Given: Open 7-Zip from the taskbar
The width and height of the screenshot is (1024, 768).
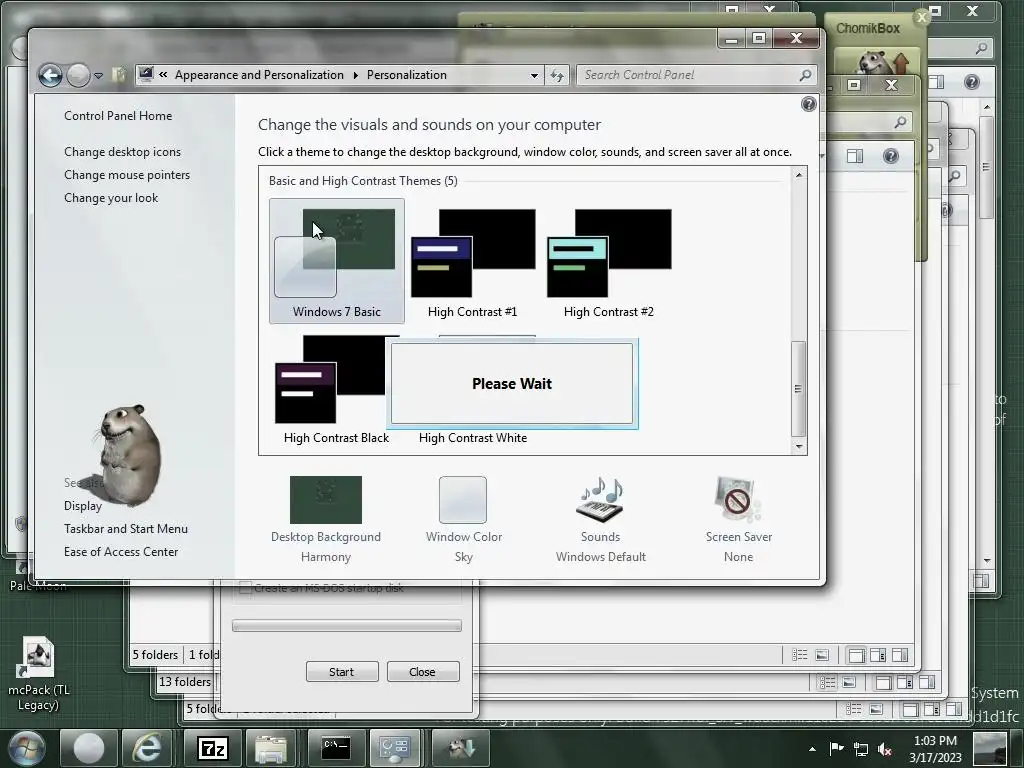Looking at the screenshot, I should pyautogui.click(x=213, y=747).
